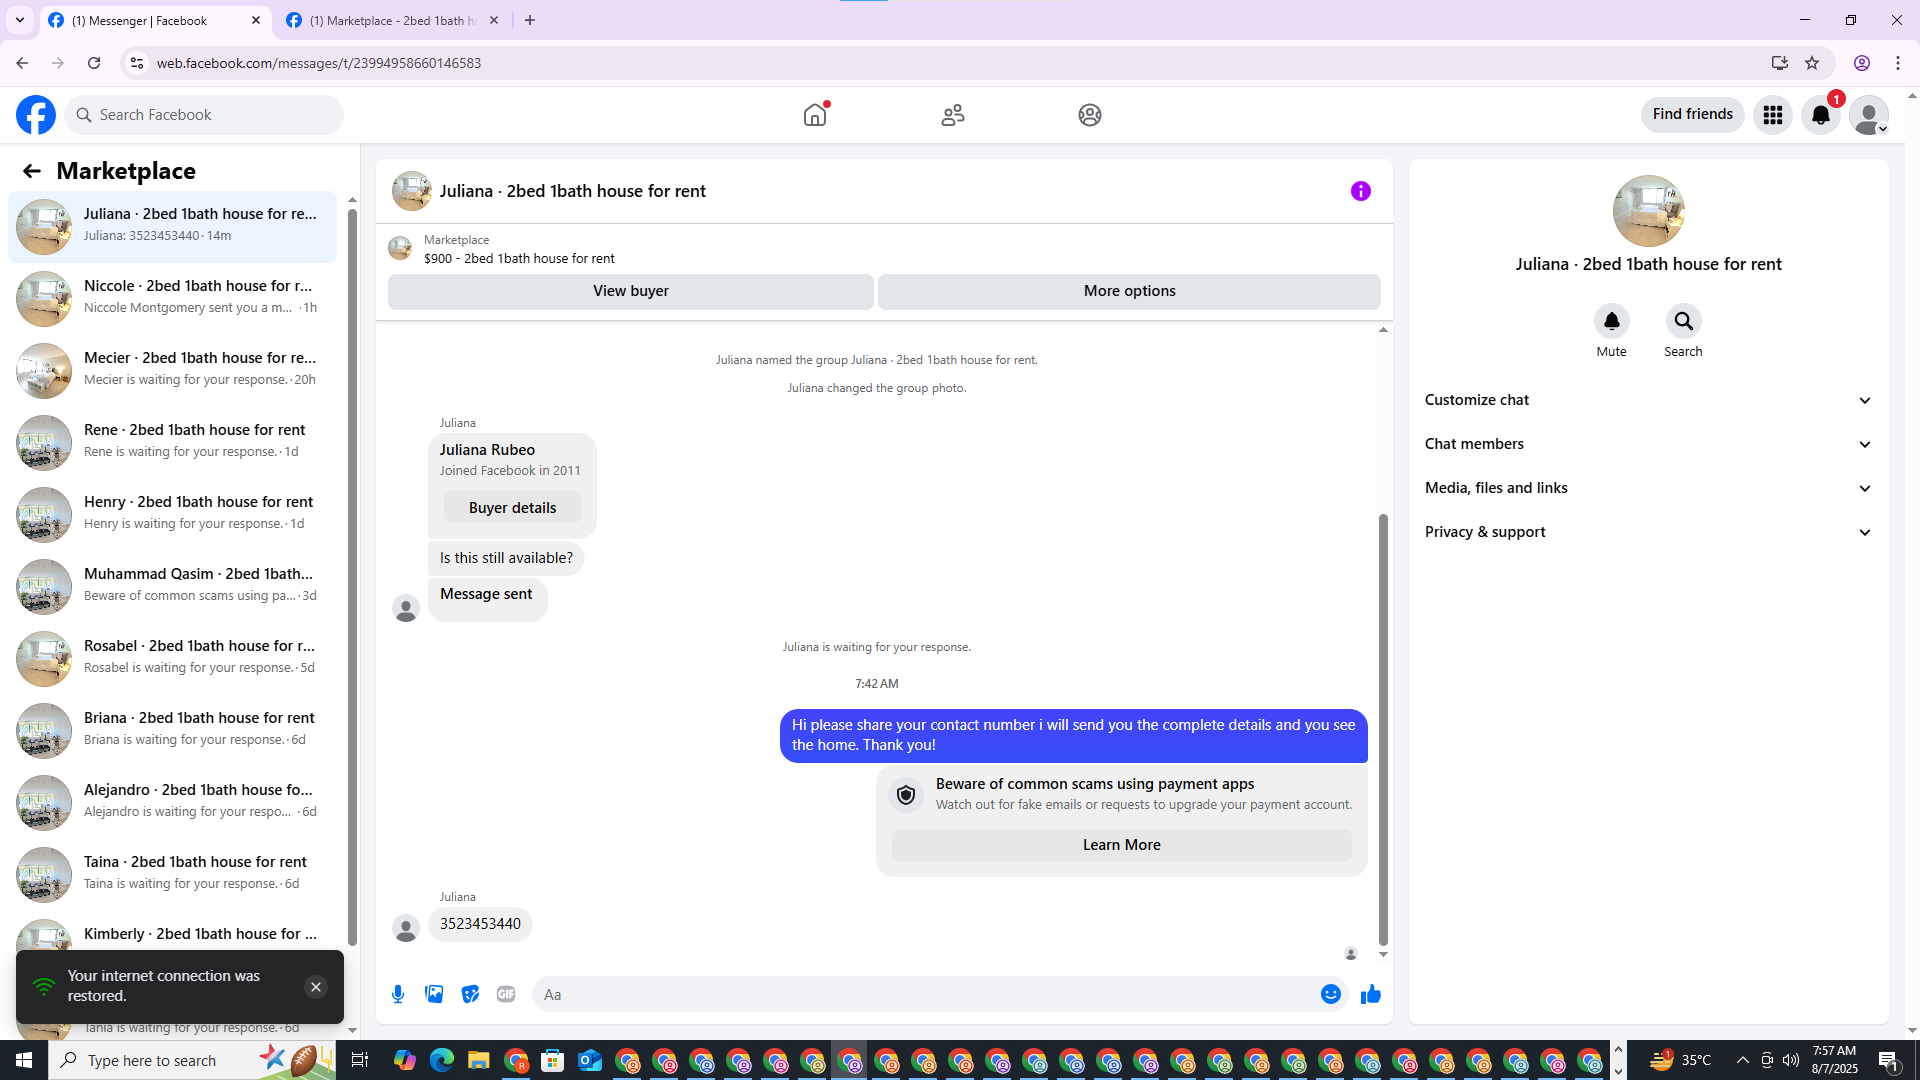Open conversation information purple icon
The width and height of the screenshot is (1920, 1080).
[x=1361, y=191]
